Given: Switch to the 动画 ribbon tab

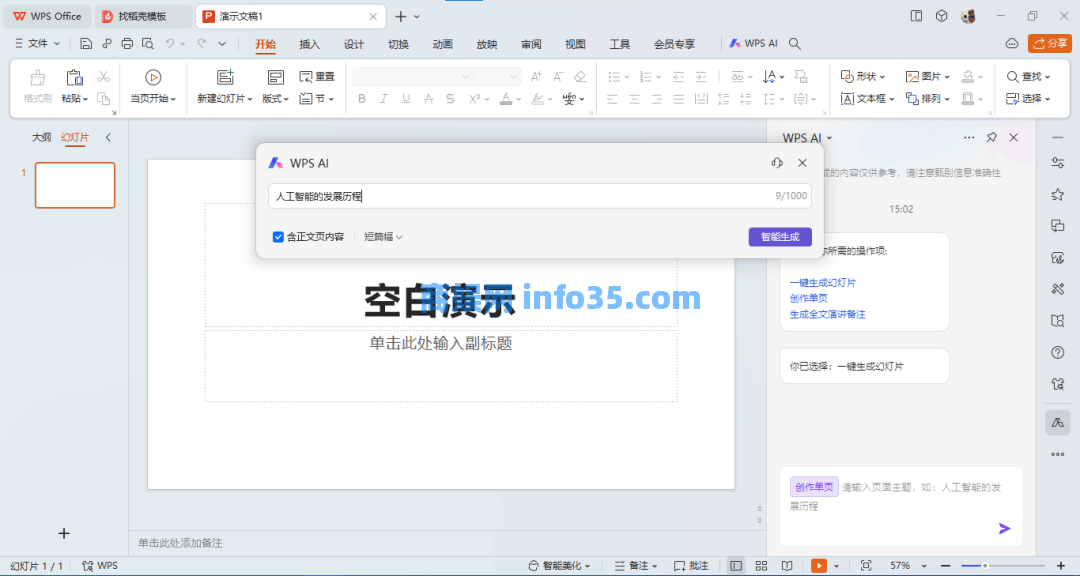Looking at the screenshot, I should pos(442,44).
